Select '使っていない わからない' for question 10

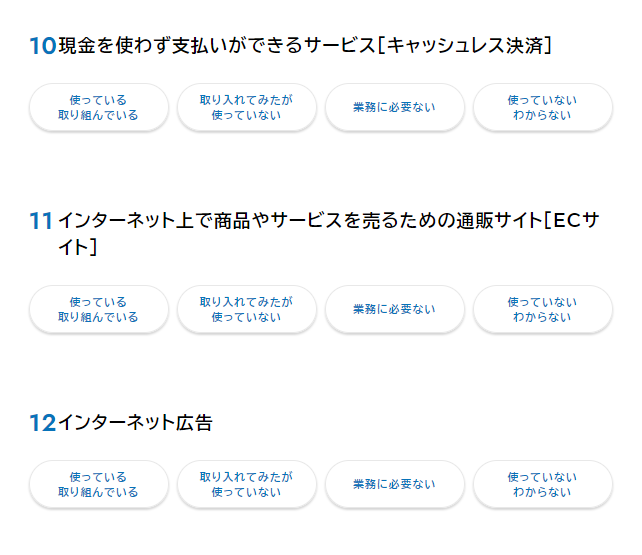[x=542, y=108]
